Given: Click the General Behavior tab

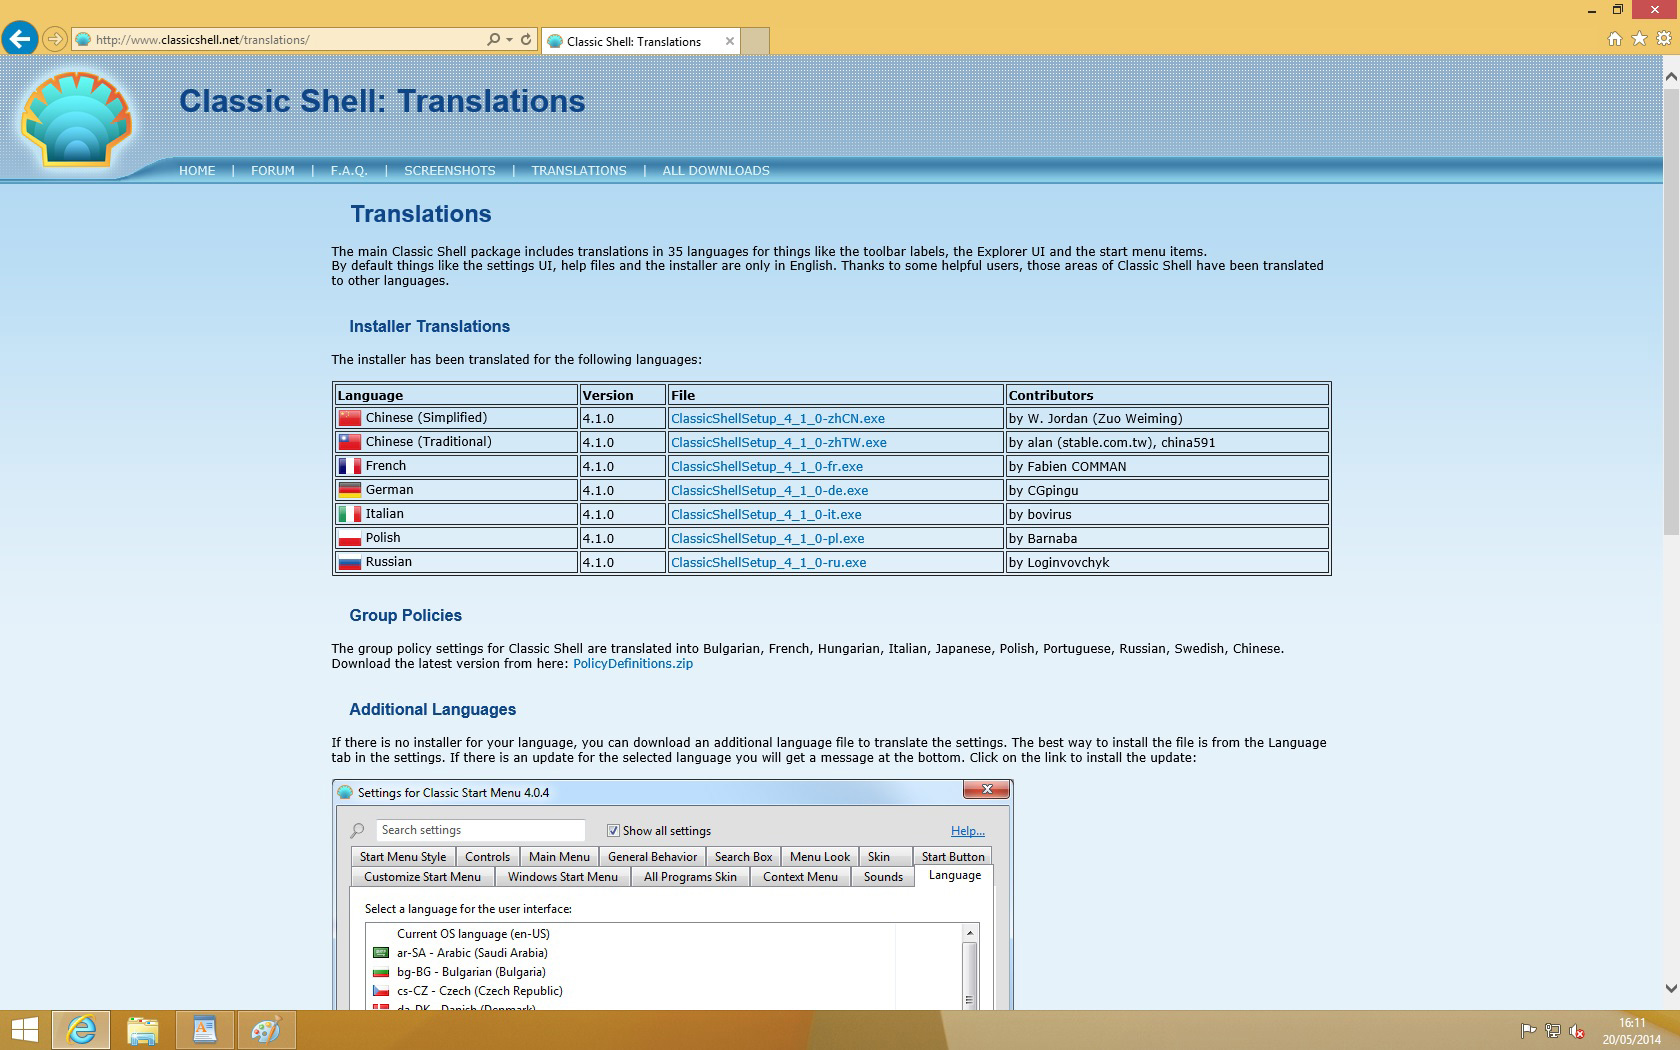Looking at the screenshot, I should tap(652, 857).
